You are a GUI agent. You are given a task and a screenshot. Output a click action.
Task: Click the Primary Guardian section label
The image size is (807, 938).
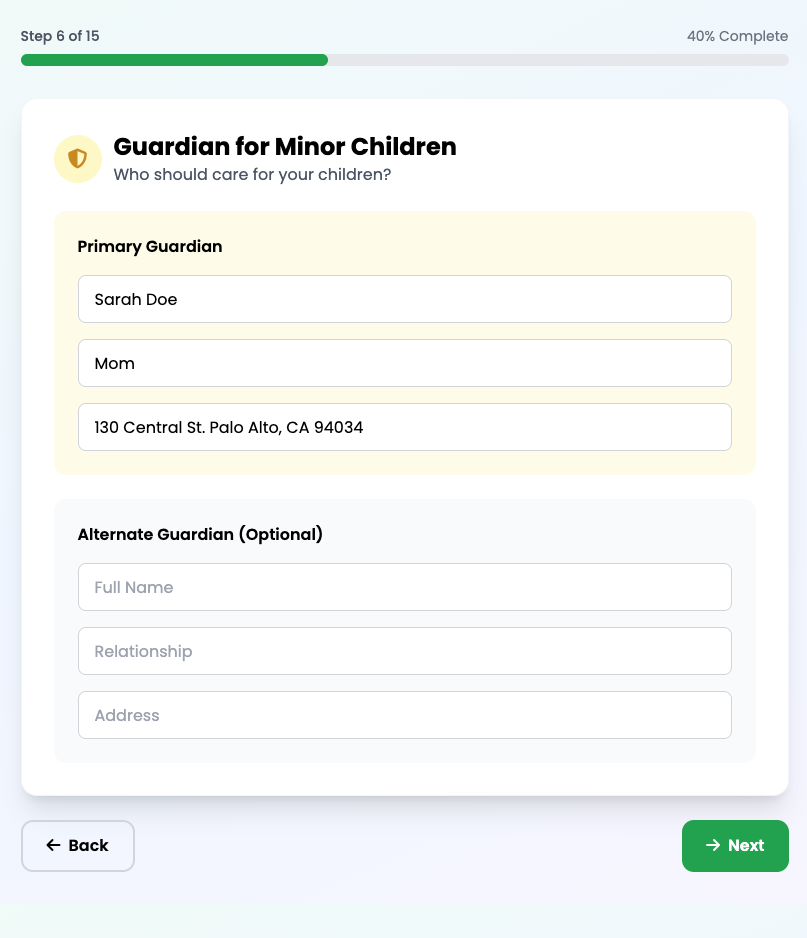[150, 246]
